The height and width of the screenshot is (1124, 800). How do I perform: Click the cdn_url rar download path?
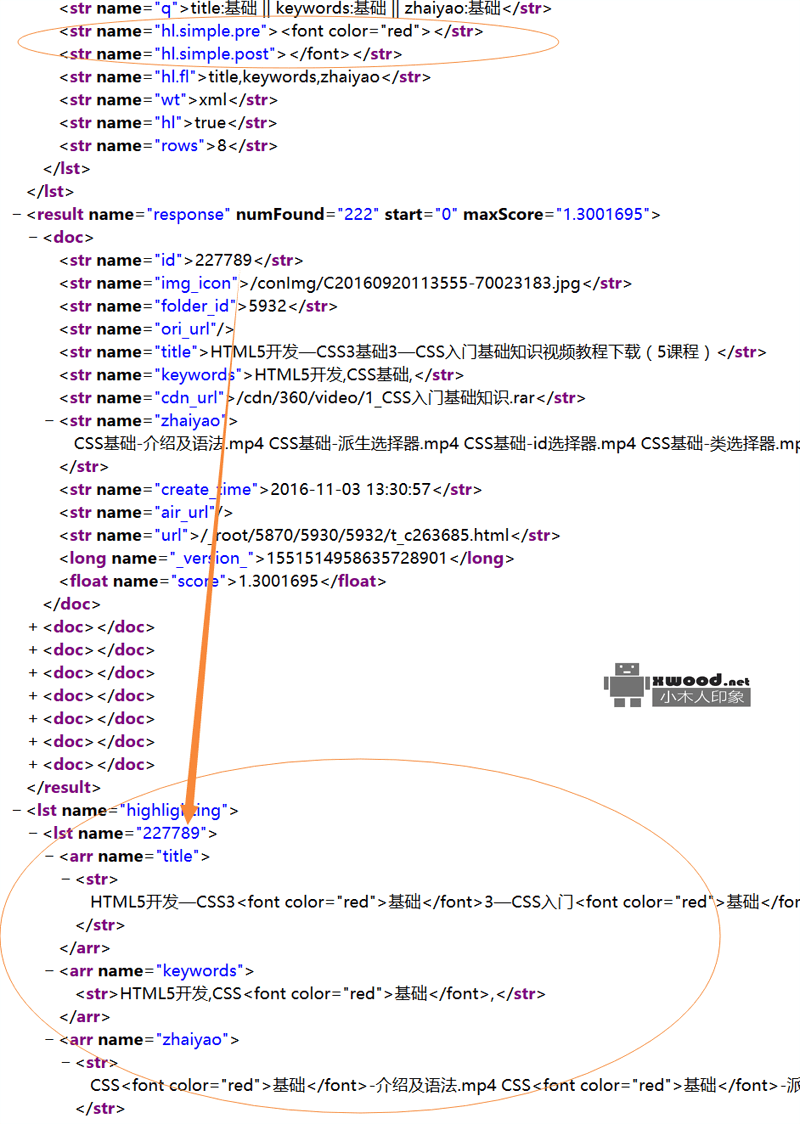coord(390,397)
